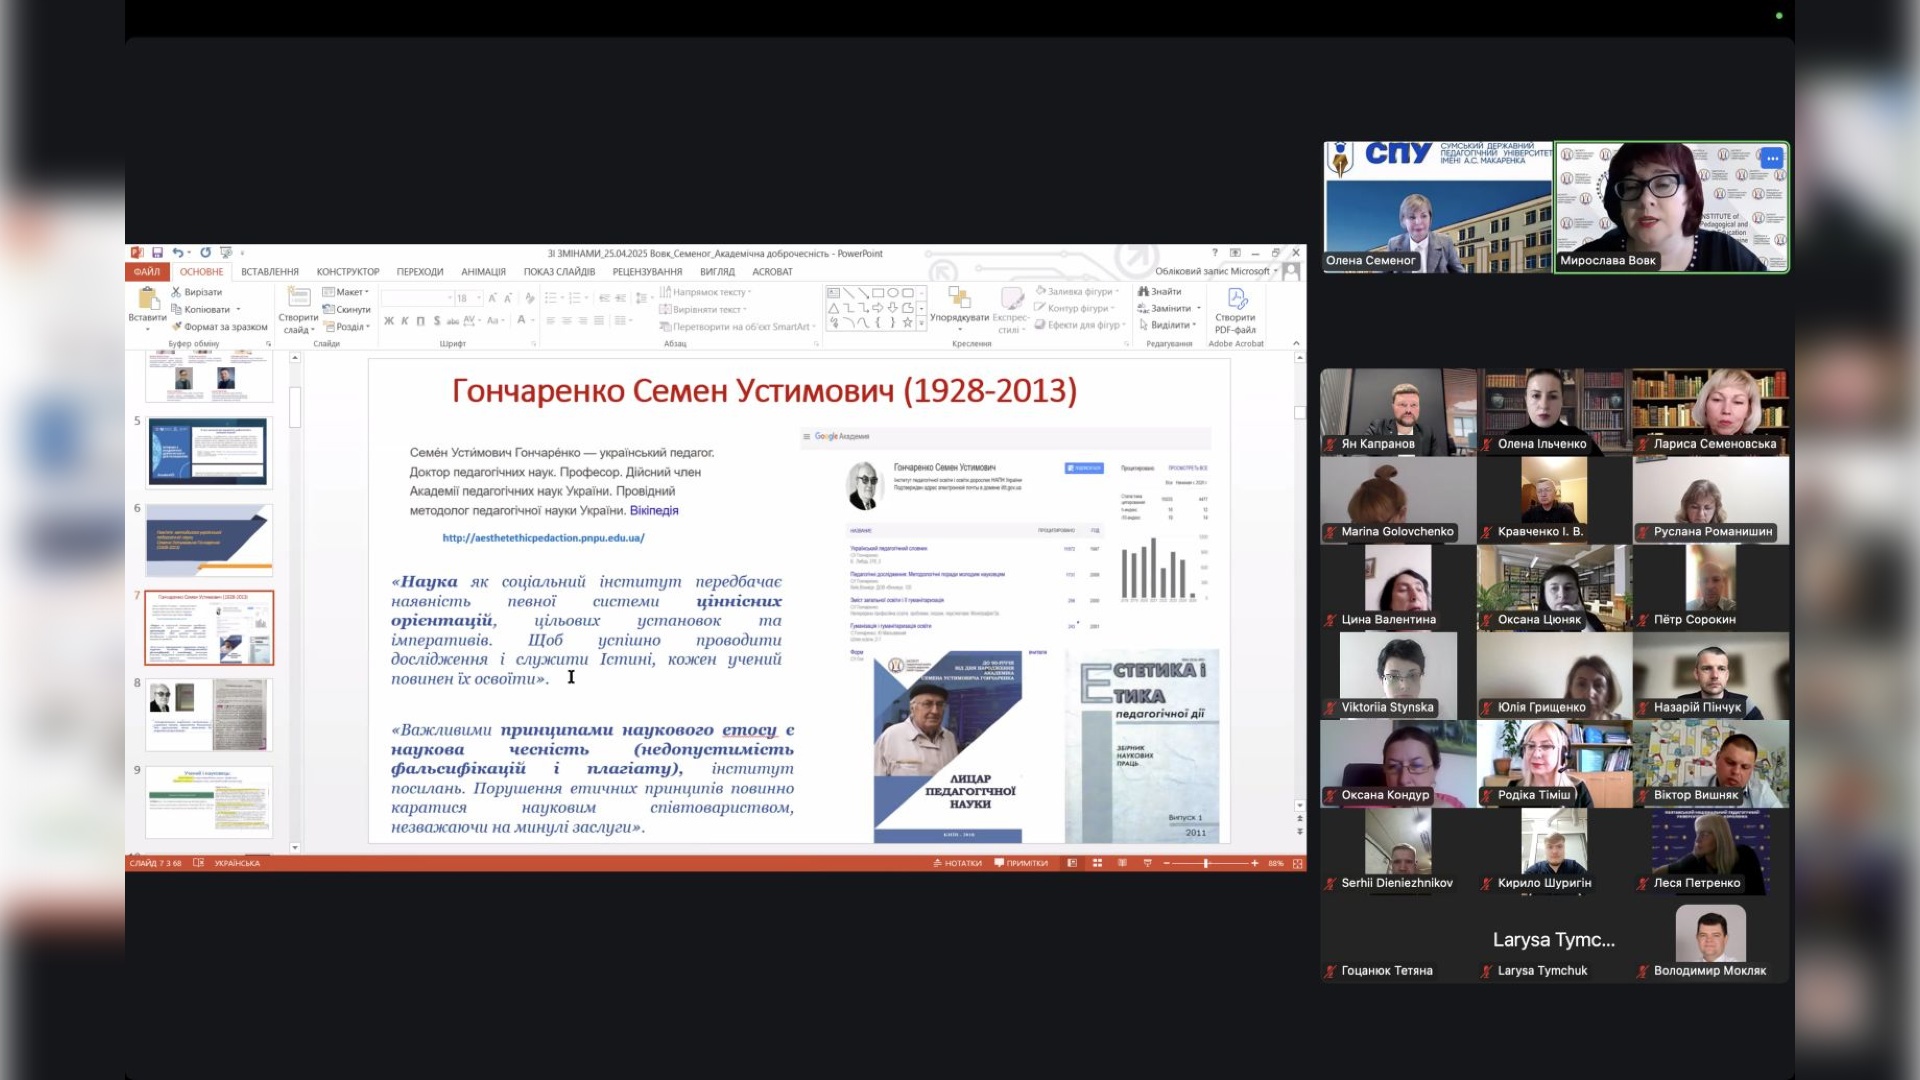Expand the shapes gallery more arrow
This screenshot has width=1920, height=1080.
click(x=921, y=322)
